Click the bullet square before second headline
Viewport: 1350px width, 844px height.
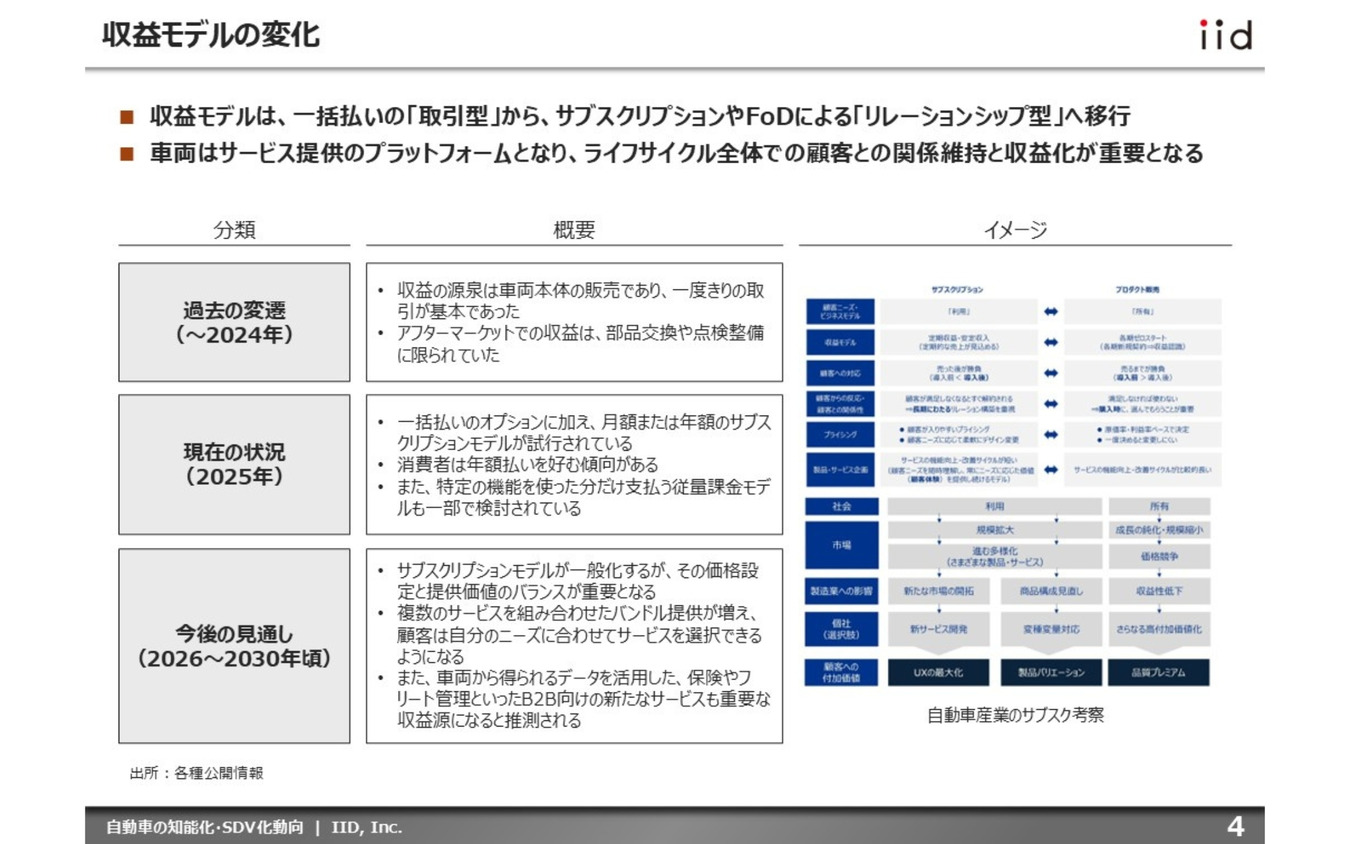click(x=125, y=153)
